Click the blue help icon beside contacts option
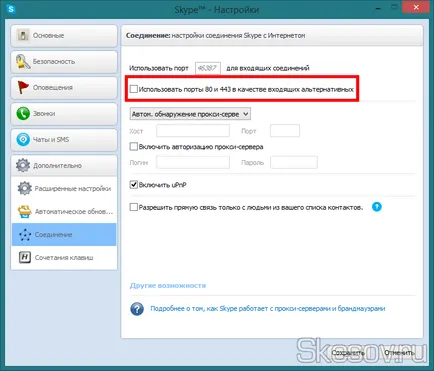434x371 pixels. click(376, 207)
